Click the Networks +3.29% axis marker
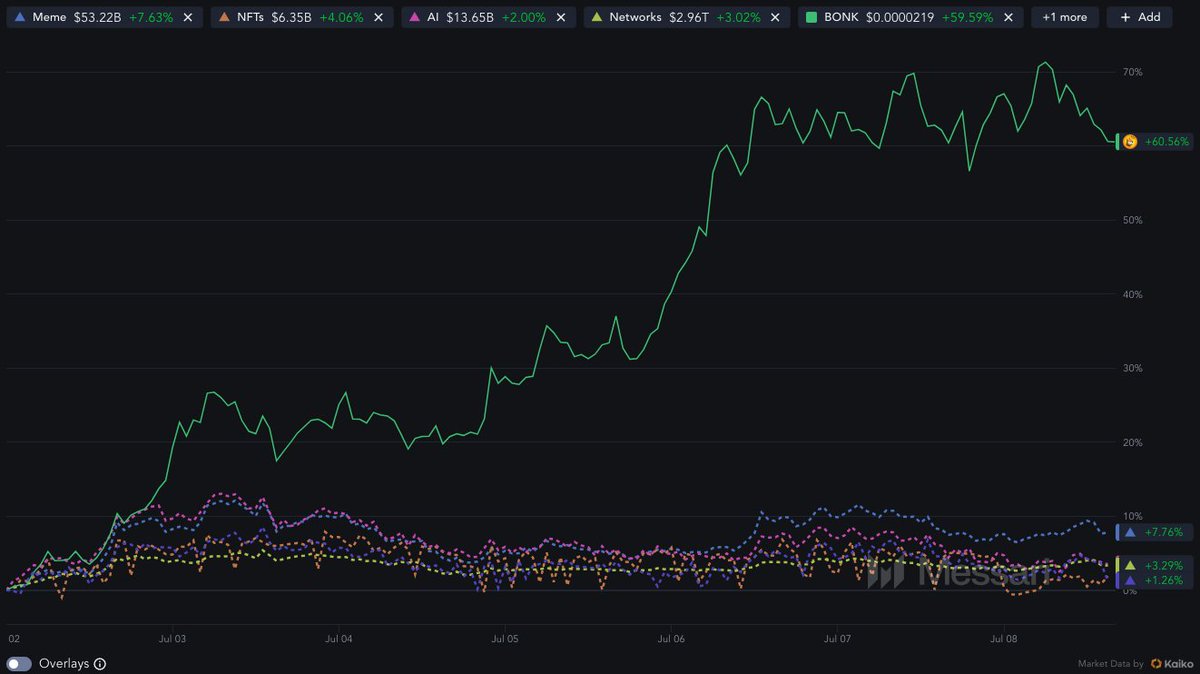 click(1156, 566)
